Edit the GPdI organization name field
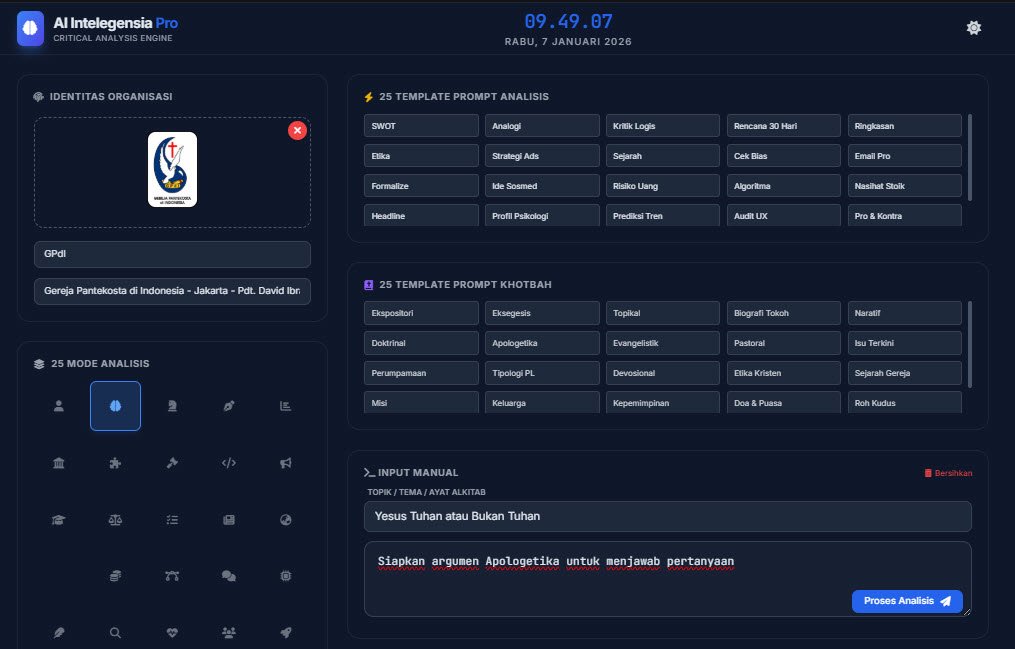1015x649 pixels. [x=172, y=254]
